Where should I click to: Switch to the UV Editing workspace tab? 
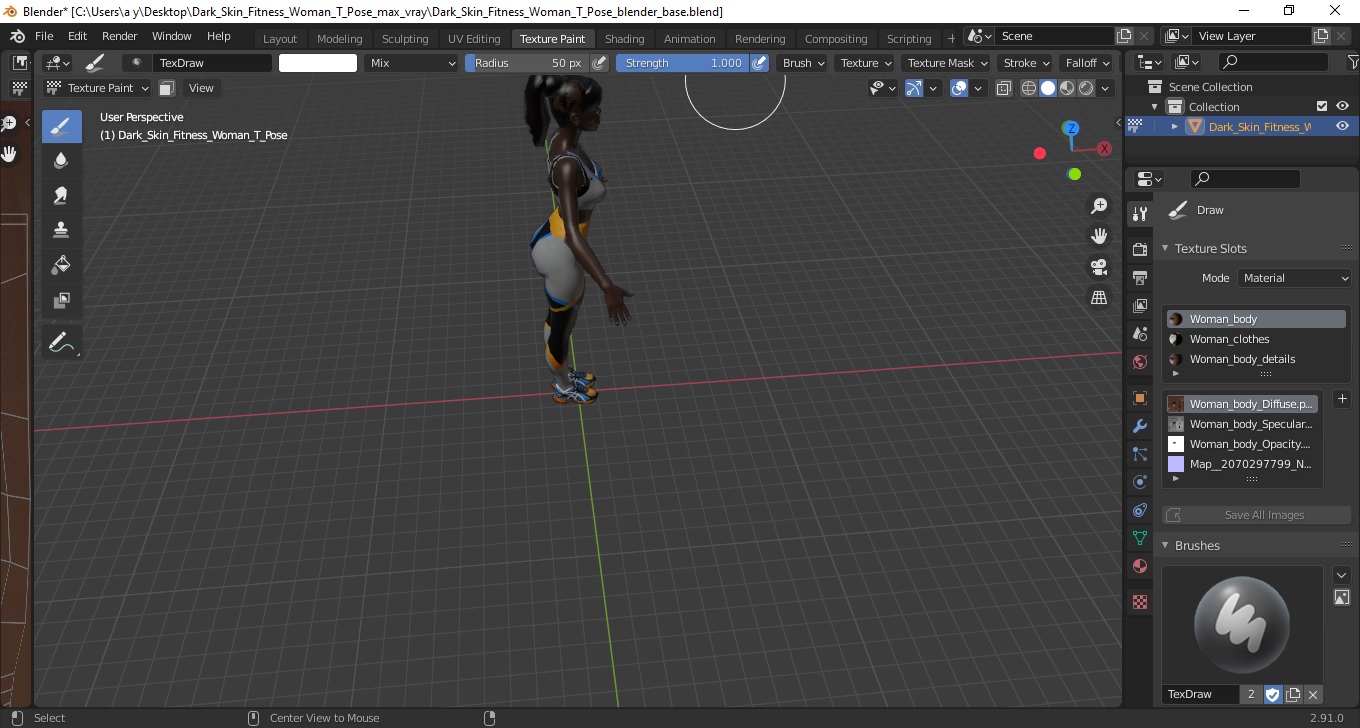474,39
